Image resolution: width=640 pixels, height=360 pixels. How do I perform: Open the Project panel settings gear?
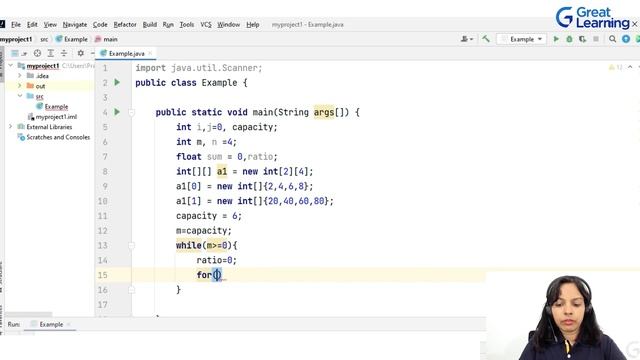pyautogui.click(x=81, y=53)
